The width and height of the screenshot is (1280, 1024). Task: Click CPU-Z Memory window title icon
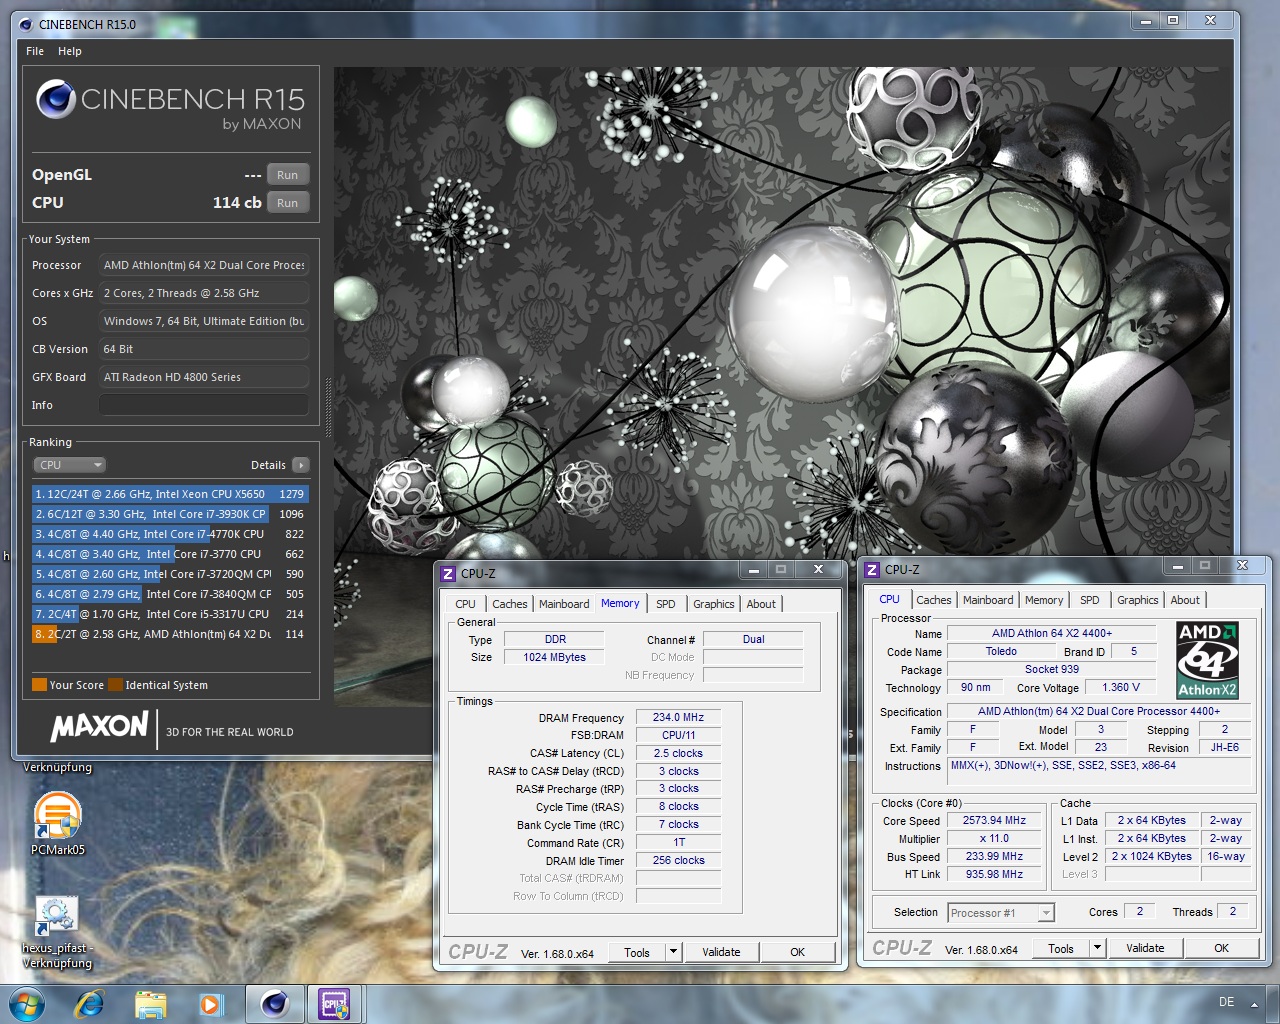point(448,573)
